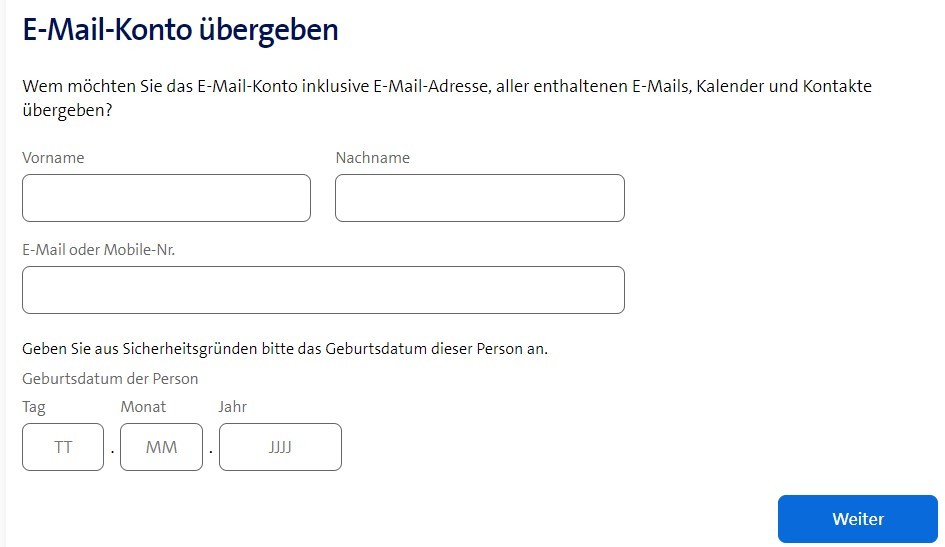The image size is (945, 547).
Task: Click the dot separator between Monat and Jahr
Action: (x=211, y=449)
